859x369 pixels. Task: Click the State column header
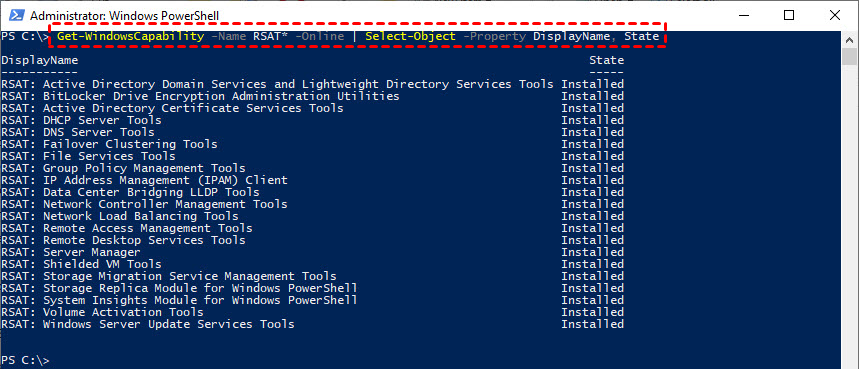606,60
